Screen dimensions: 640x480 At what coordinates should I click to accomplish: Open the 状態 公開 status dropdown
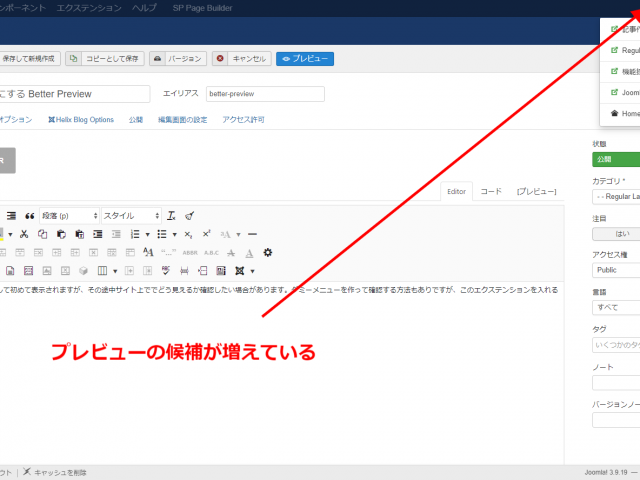(616, 159)
